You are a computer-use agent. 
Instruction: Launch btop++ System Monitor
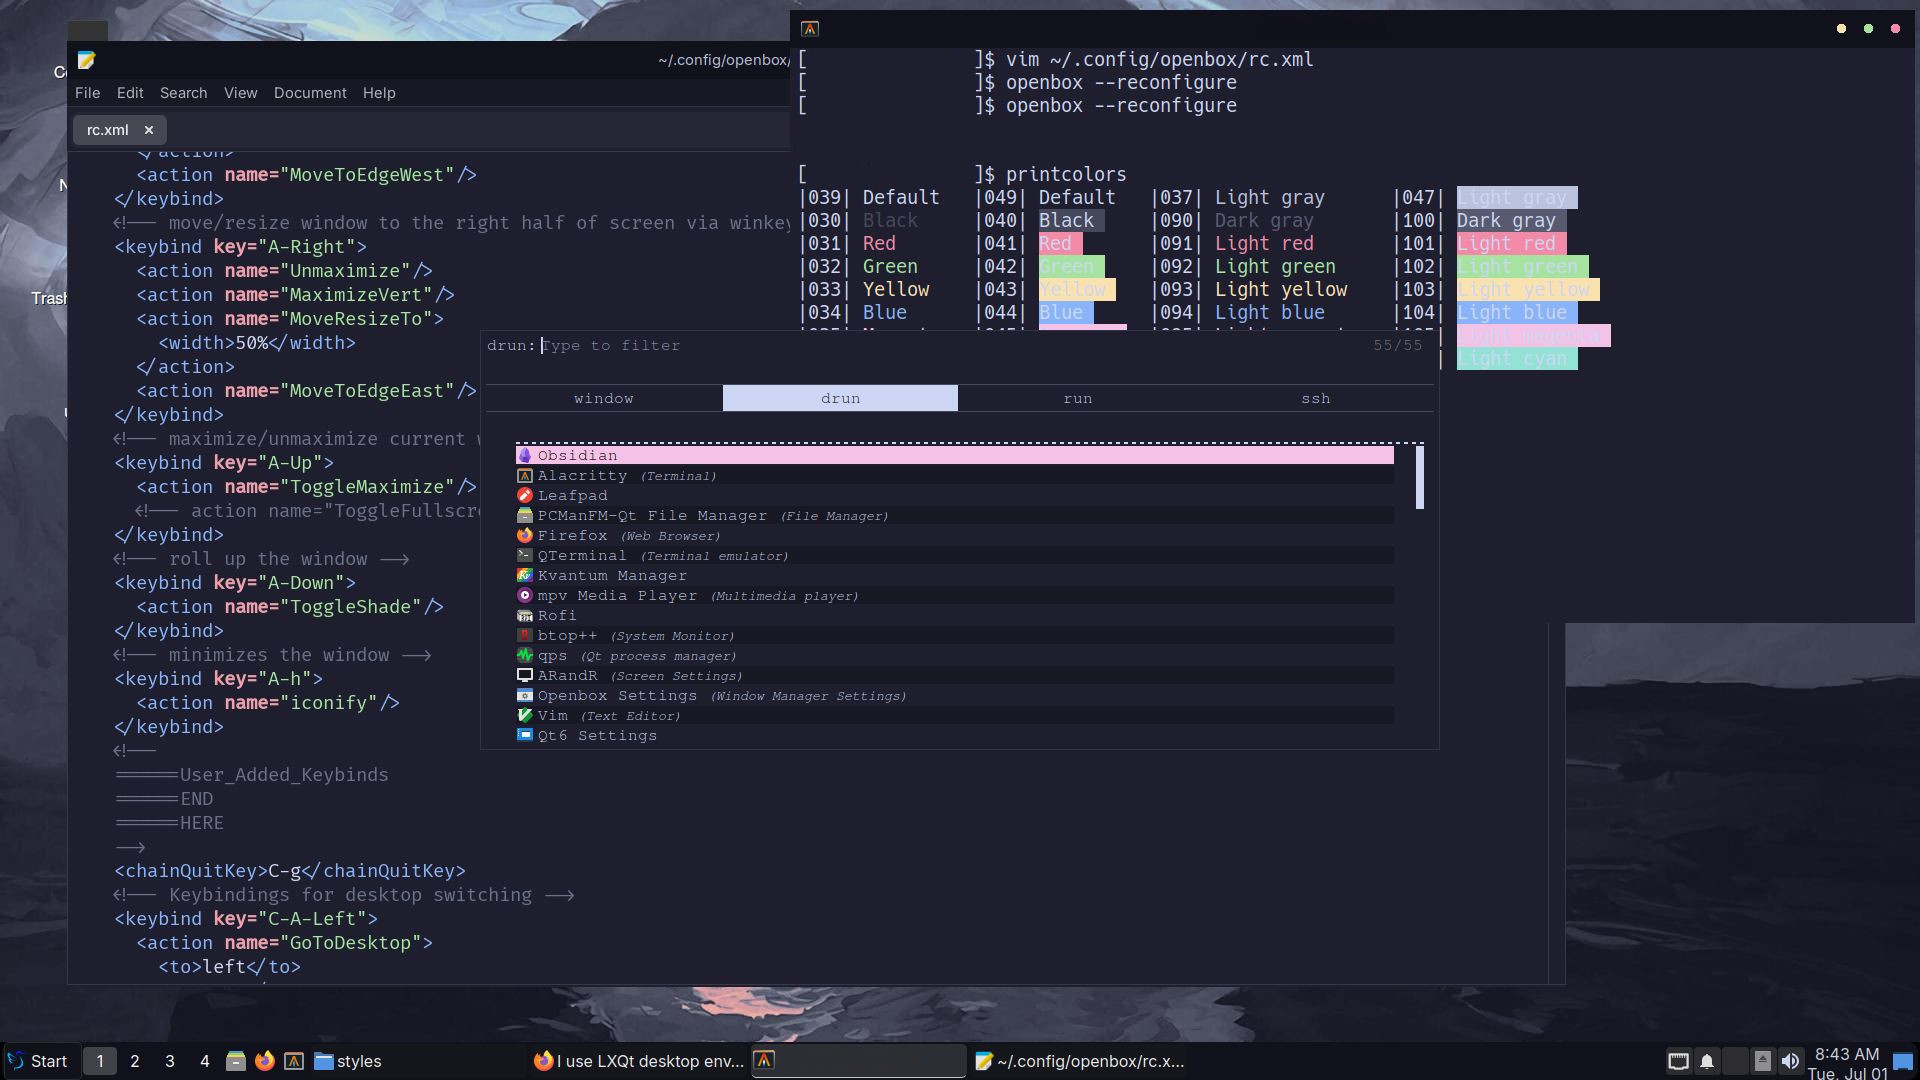point(954,636)
